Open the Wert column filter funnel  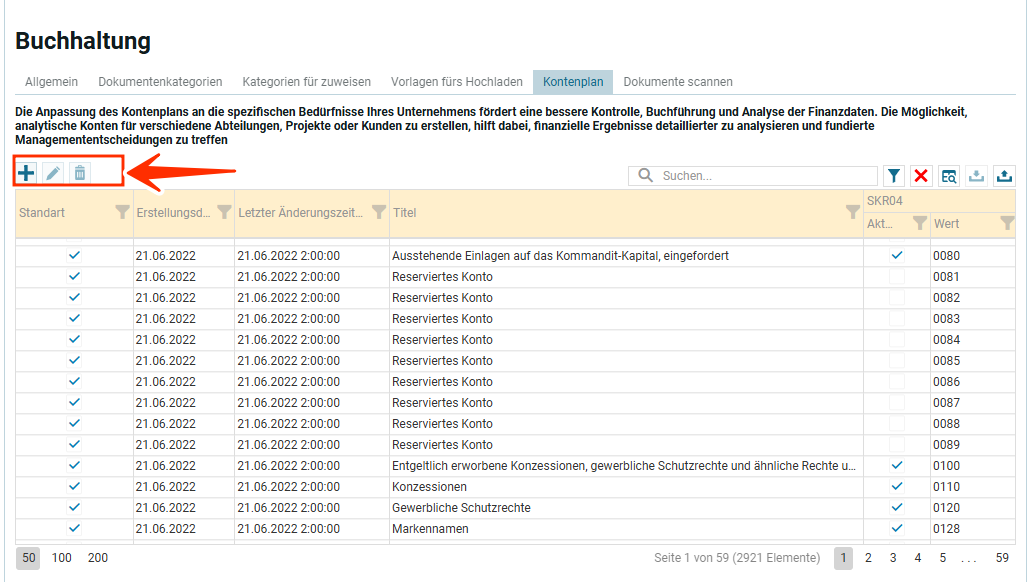pyautogui.click(x=1007, y=224)
